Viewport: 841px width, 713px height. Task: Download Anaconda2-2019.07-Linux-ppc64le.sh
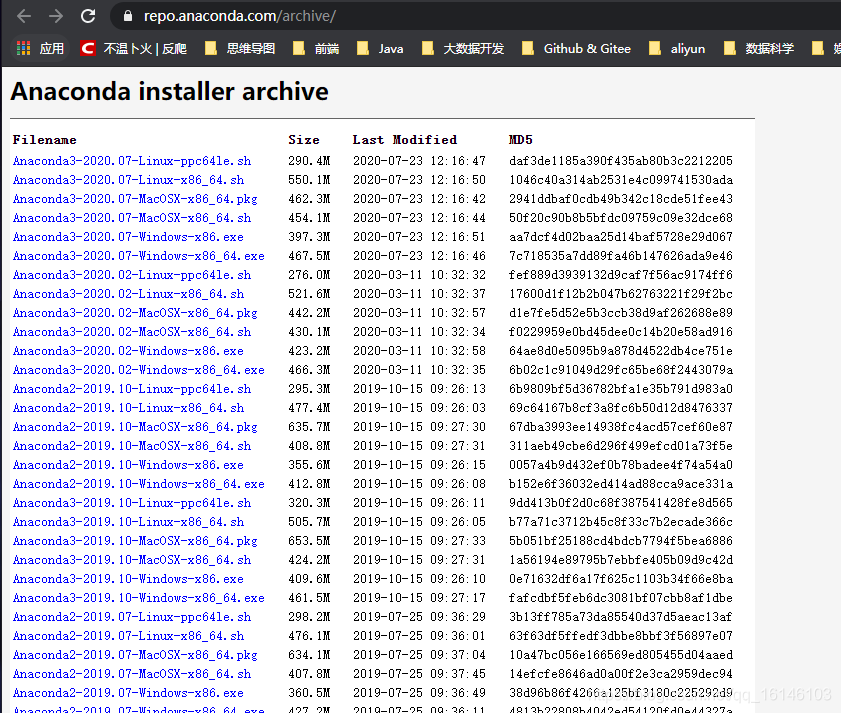[x=132, y=617]
